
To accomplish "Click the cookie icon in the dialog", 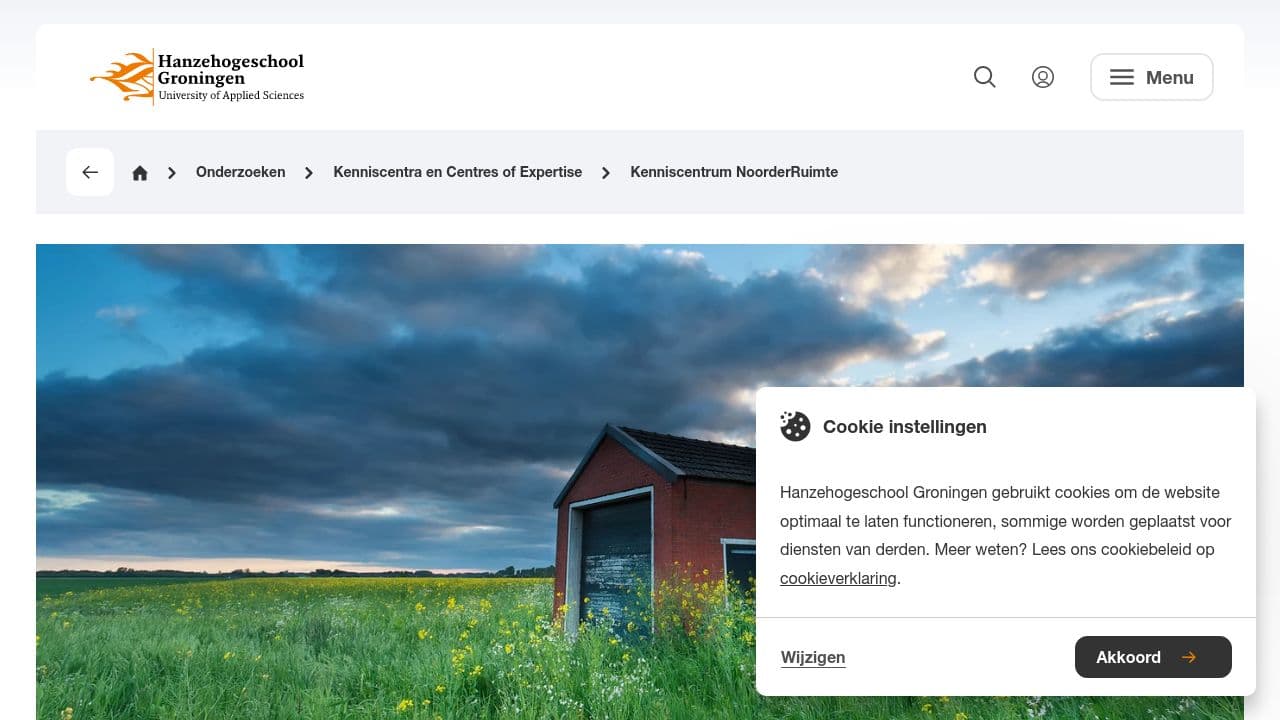I will [795, 426].
